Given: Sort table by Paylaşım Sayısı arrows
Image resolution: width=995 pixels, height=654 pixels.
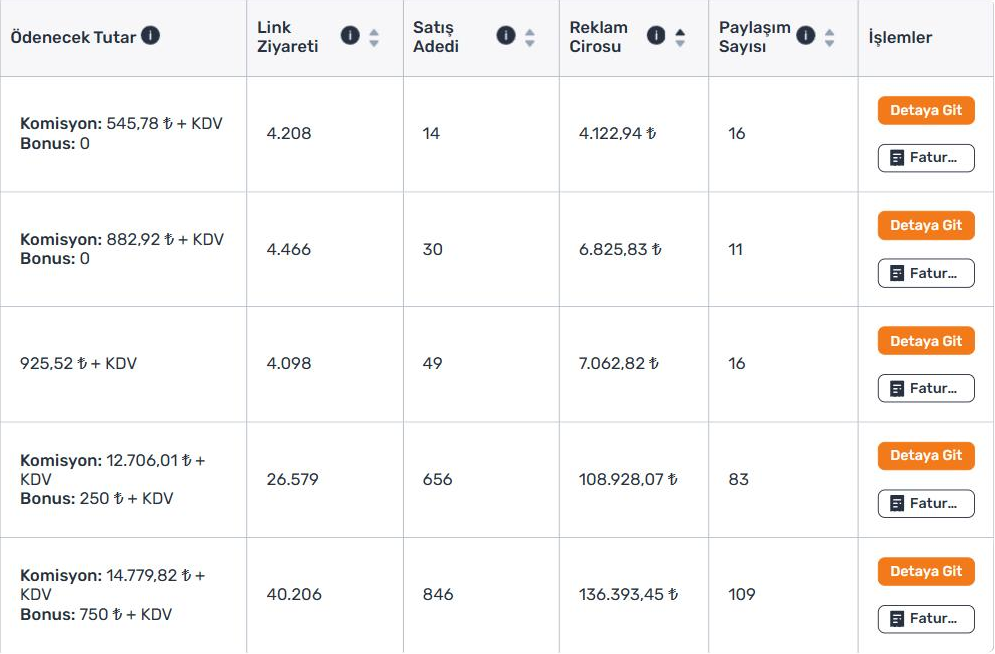Looking at the screenshot, I should 829,37.
